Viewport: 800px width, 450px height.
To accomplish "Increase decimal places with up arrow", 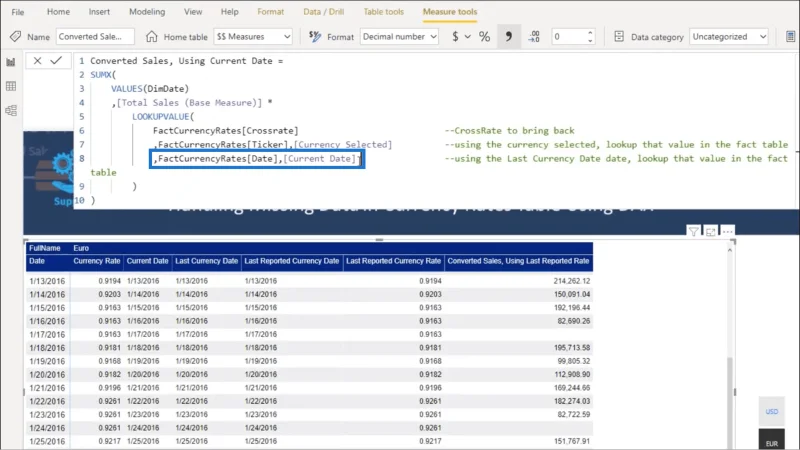I will [x=590, y=33].
